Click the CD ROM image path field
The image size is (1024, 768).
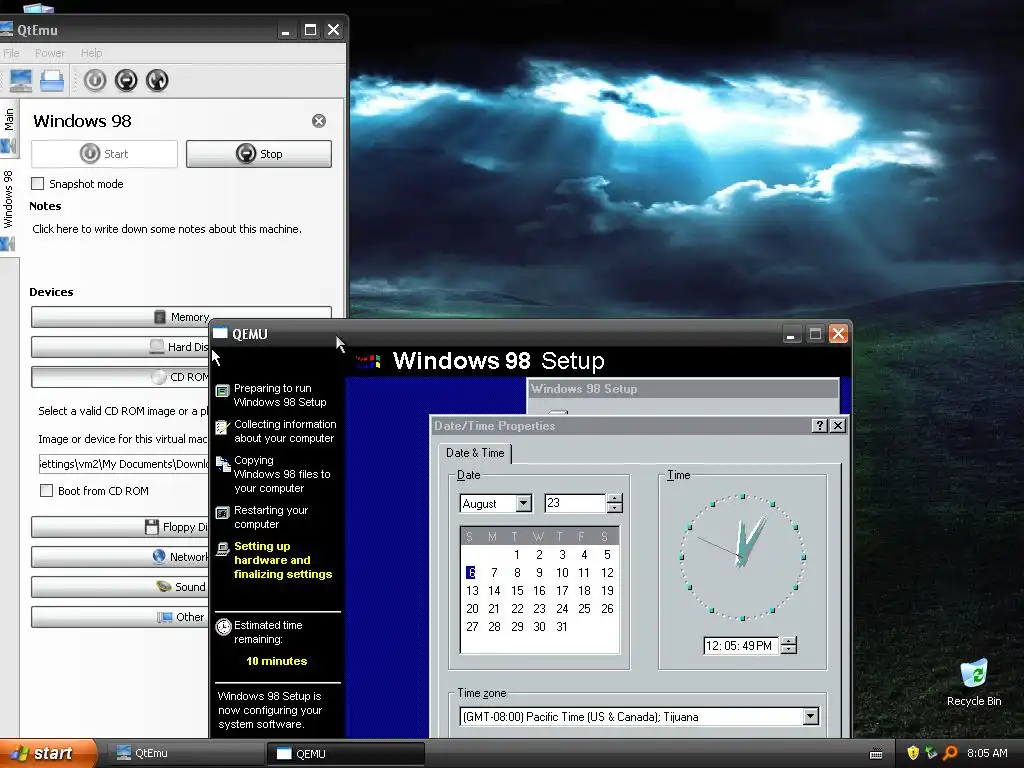coord(123,464)
